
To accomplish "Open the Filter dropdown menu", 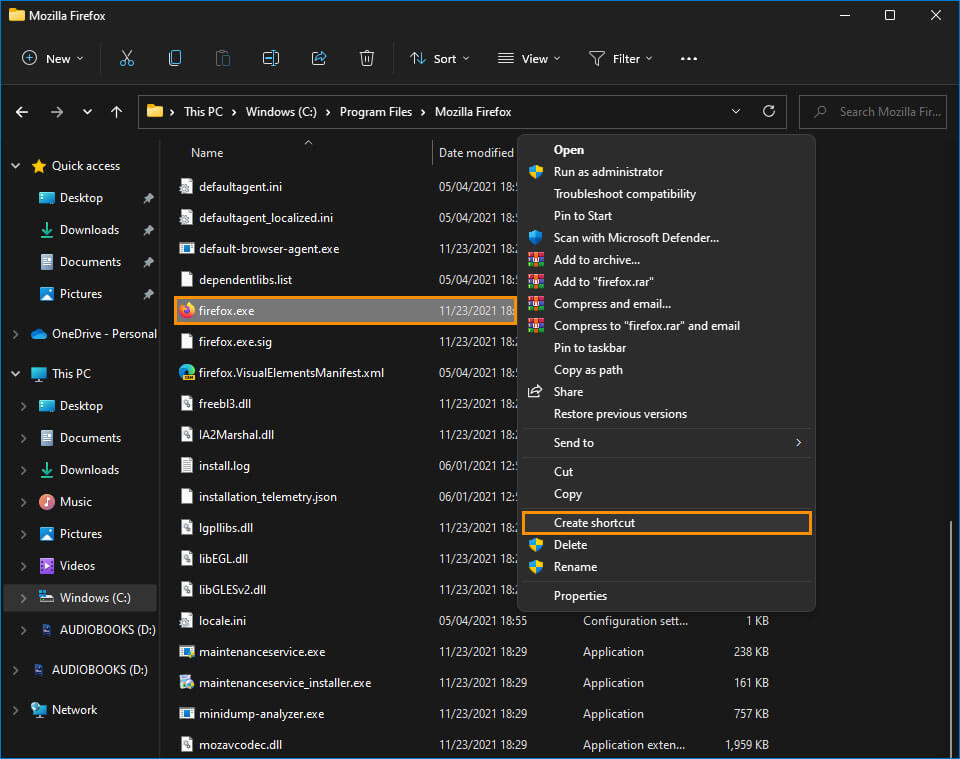I will click(620, 59).
